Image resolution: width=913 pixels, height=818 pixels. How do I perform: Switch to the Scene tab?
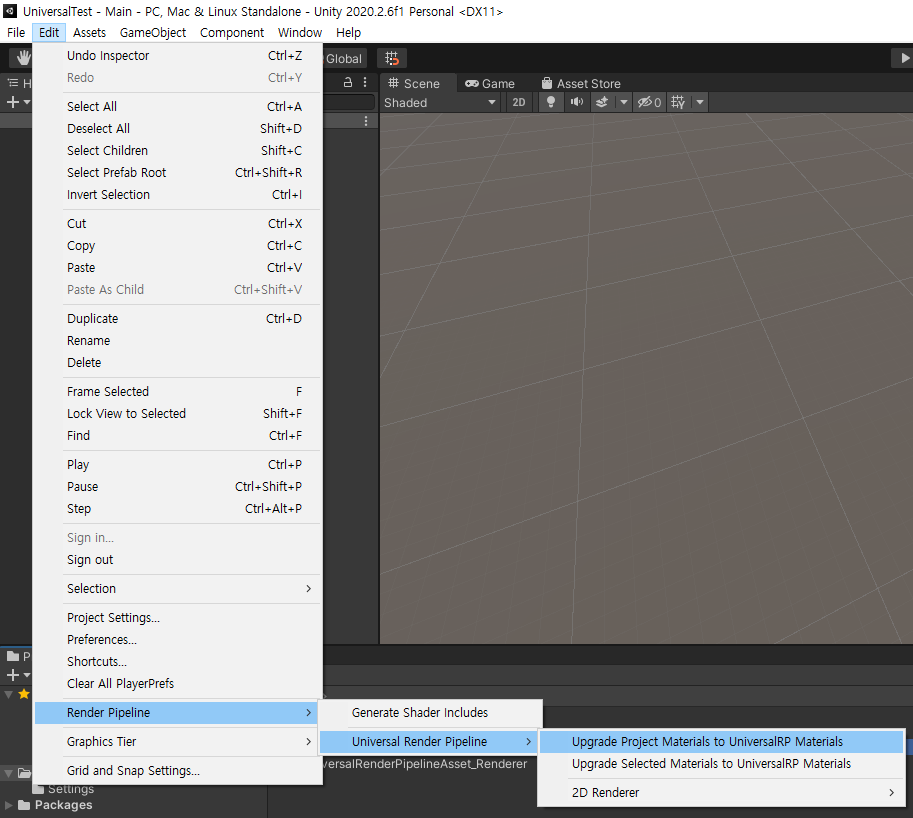tap(415, 83)
